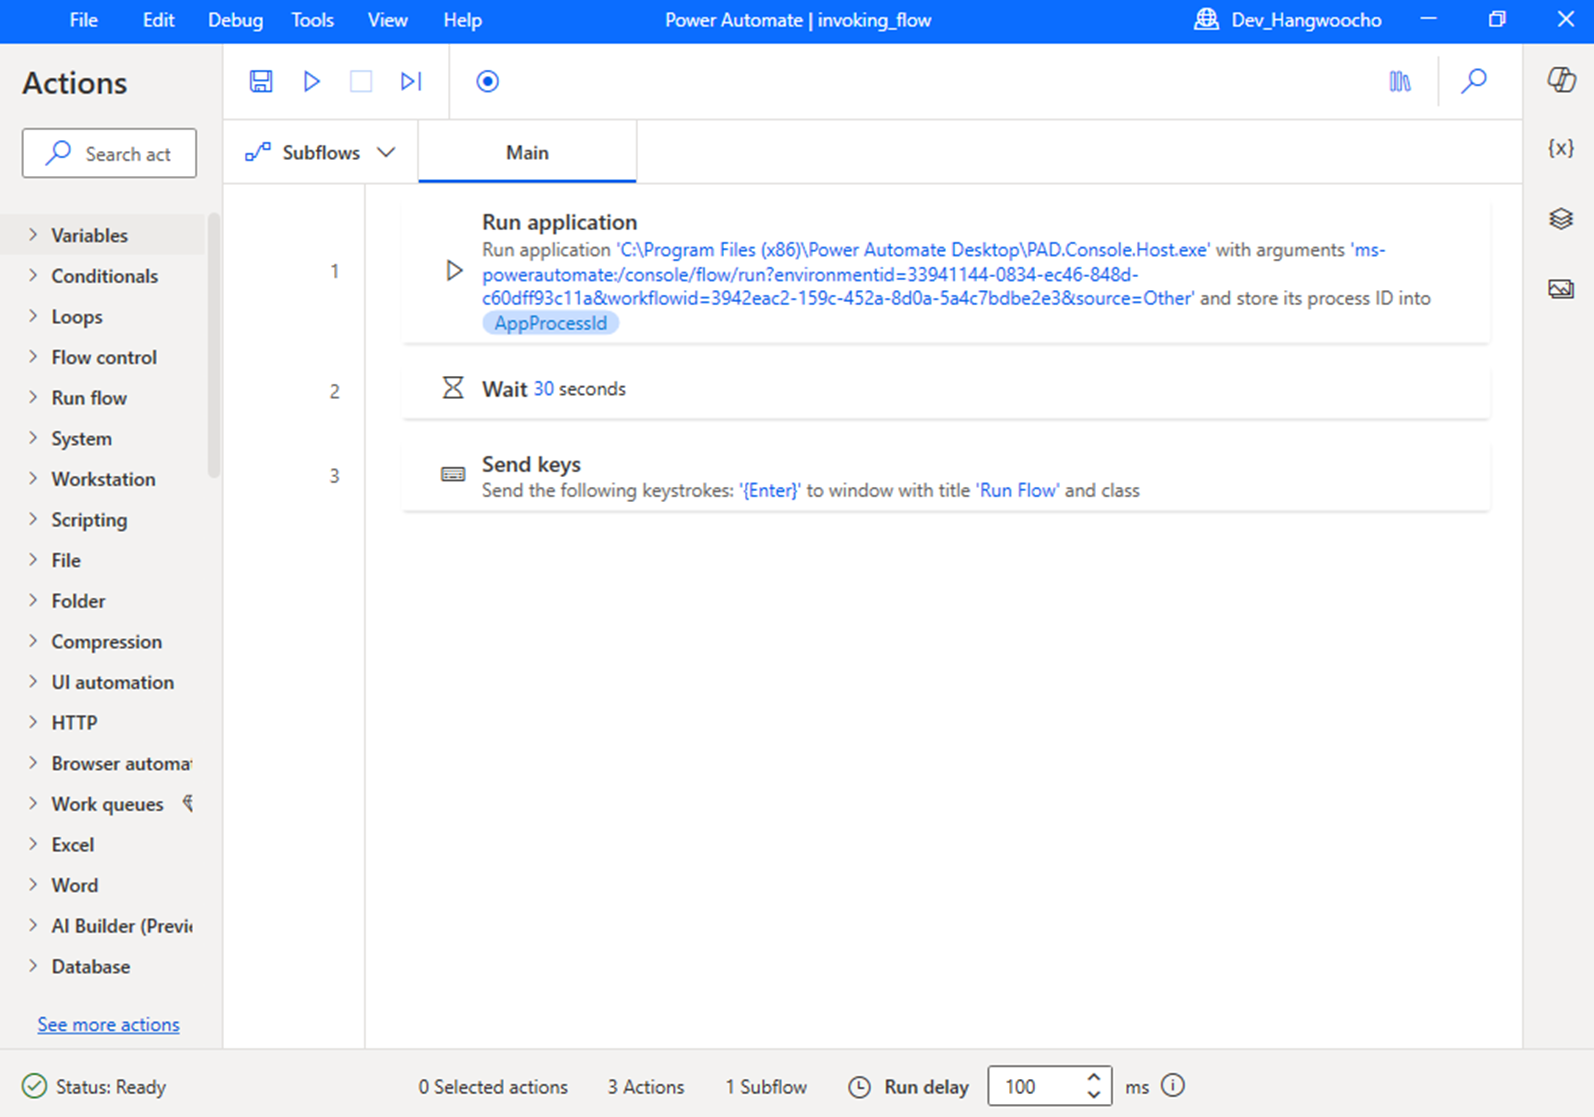Screen dimensions: 1594x1117
Task: Expand the File action group
Action: (33, 560)
